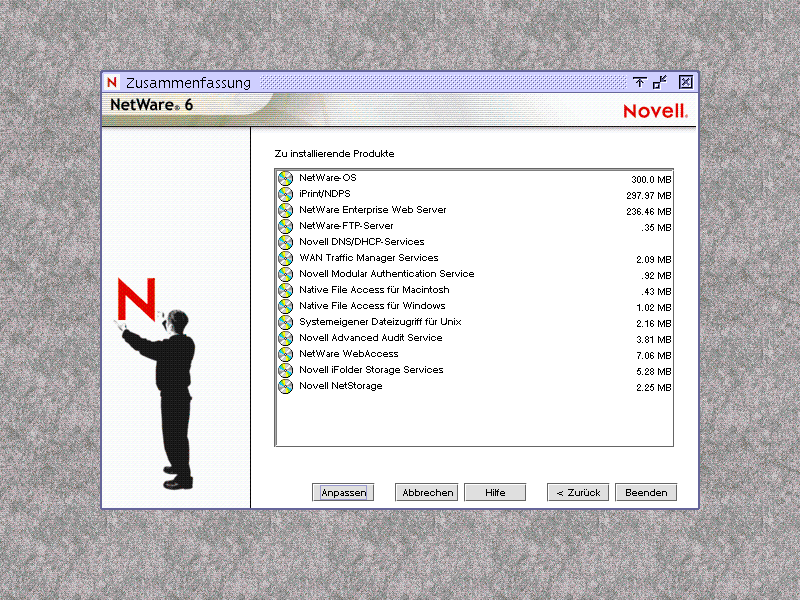Viewport: 800px width, 600px height.
Task: Click the 2.25 MB size value
Action: pyautogui.click(x=654, y=388)
